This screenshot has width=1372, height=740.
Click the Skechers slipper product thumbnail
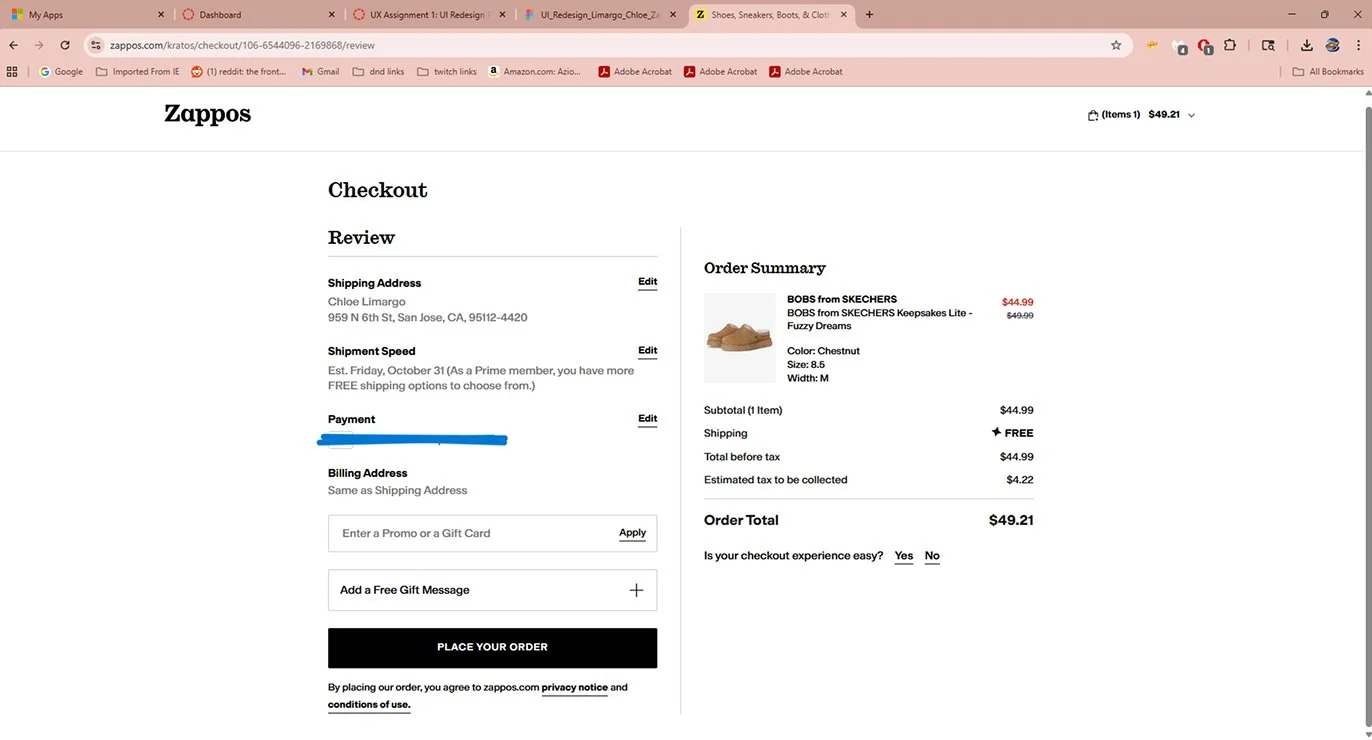tap(740, 338)
